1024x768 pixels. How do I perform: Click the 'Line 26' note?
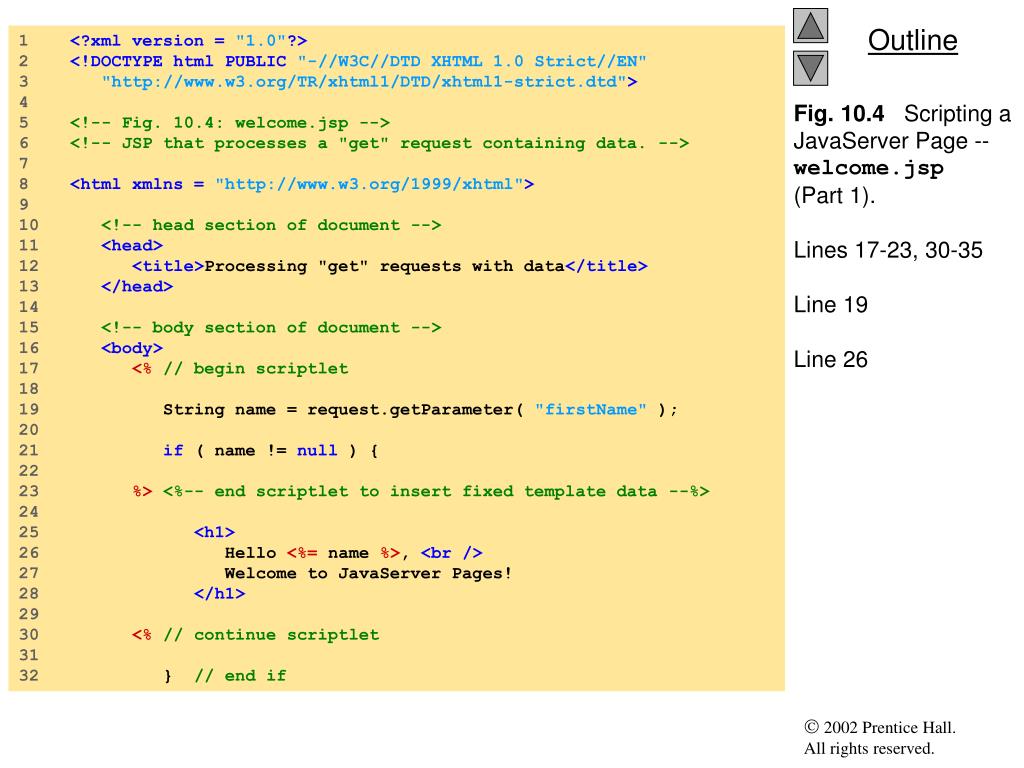click(x=830, y=360)
